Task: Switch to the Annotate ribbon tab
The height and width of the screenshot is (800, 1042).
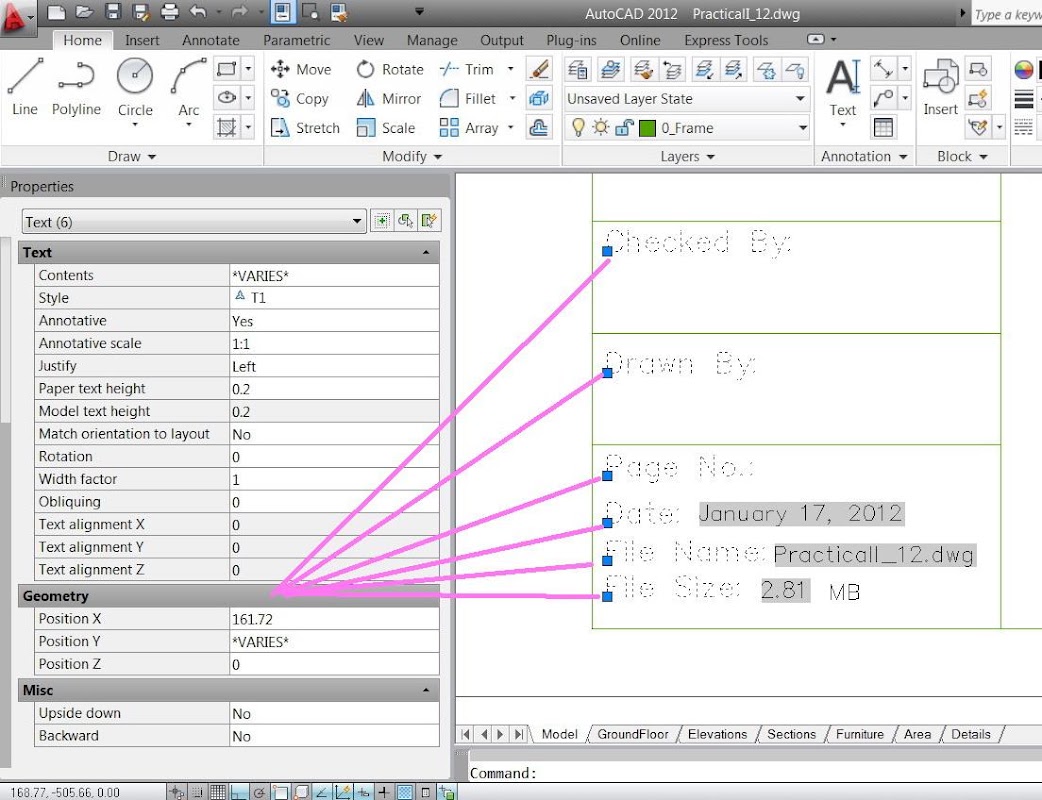Action: (x=211, y=41)
